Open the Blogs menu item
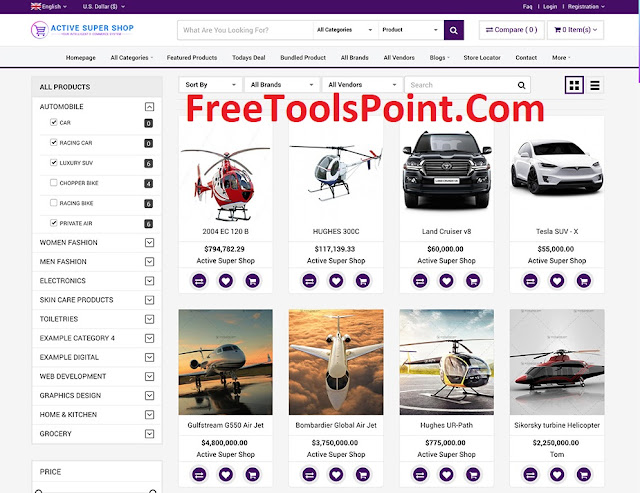 [439, 58]
